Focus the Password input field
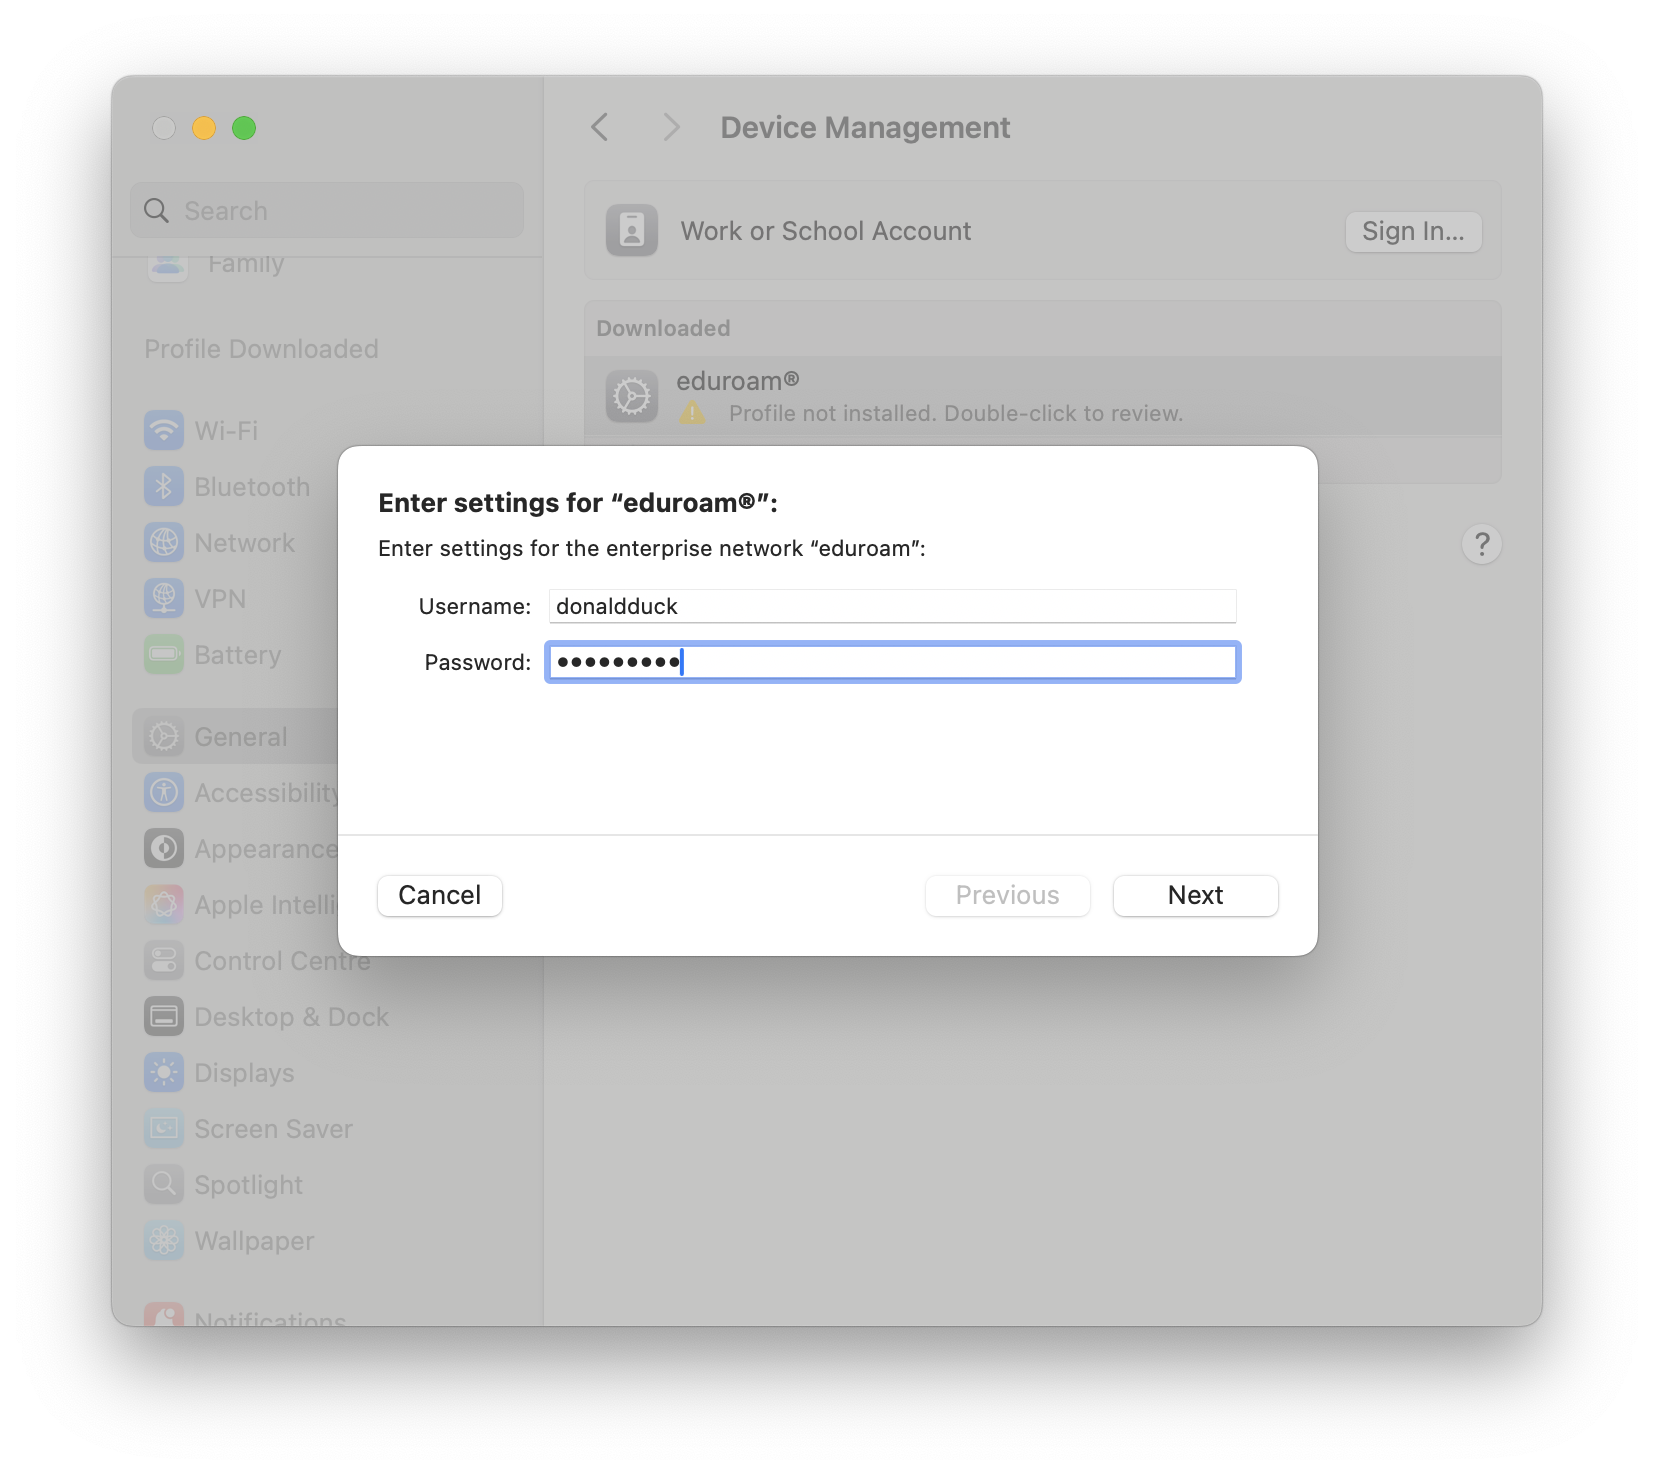Image resolution: width=1654 pixels, height=1474 pixels. tap(892, 662)
